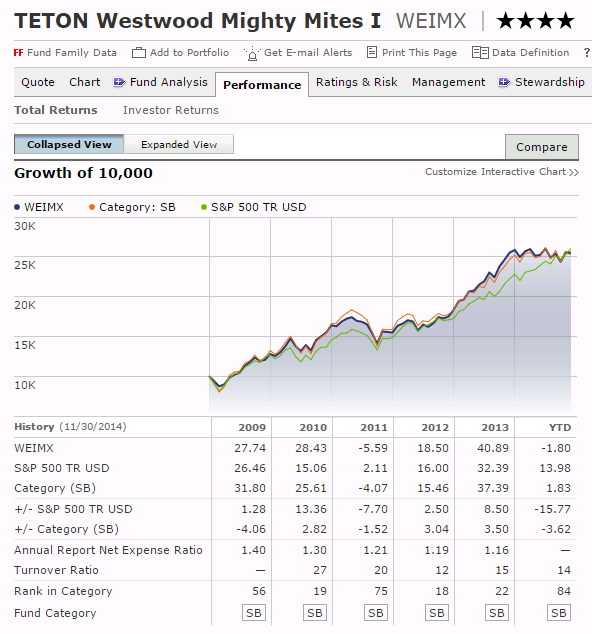The height and width of the screenshot is (634, 592).
Task: Click Turnover Ratio row label
Action: (56, 570)
